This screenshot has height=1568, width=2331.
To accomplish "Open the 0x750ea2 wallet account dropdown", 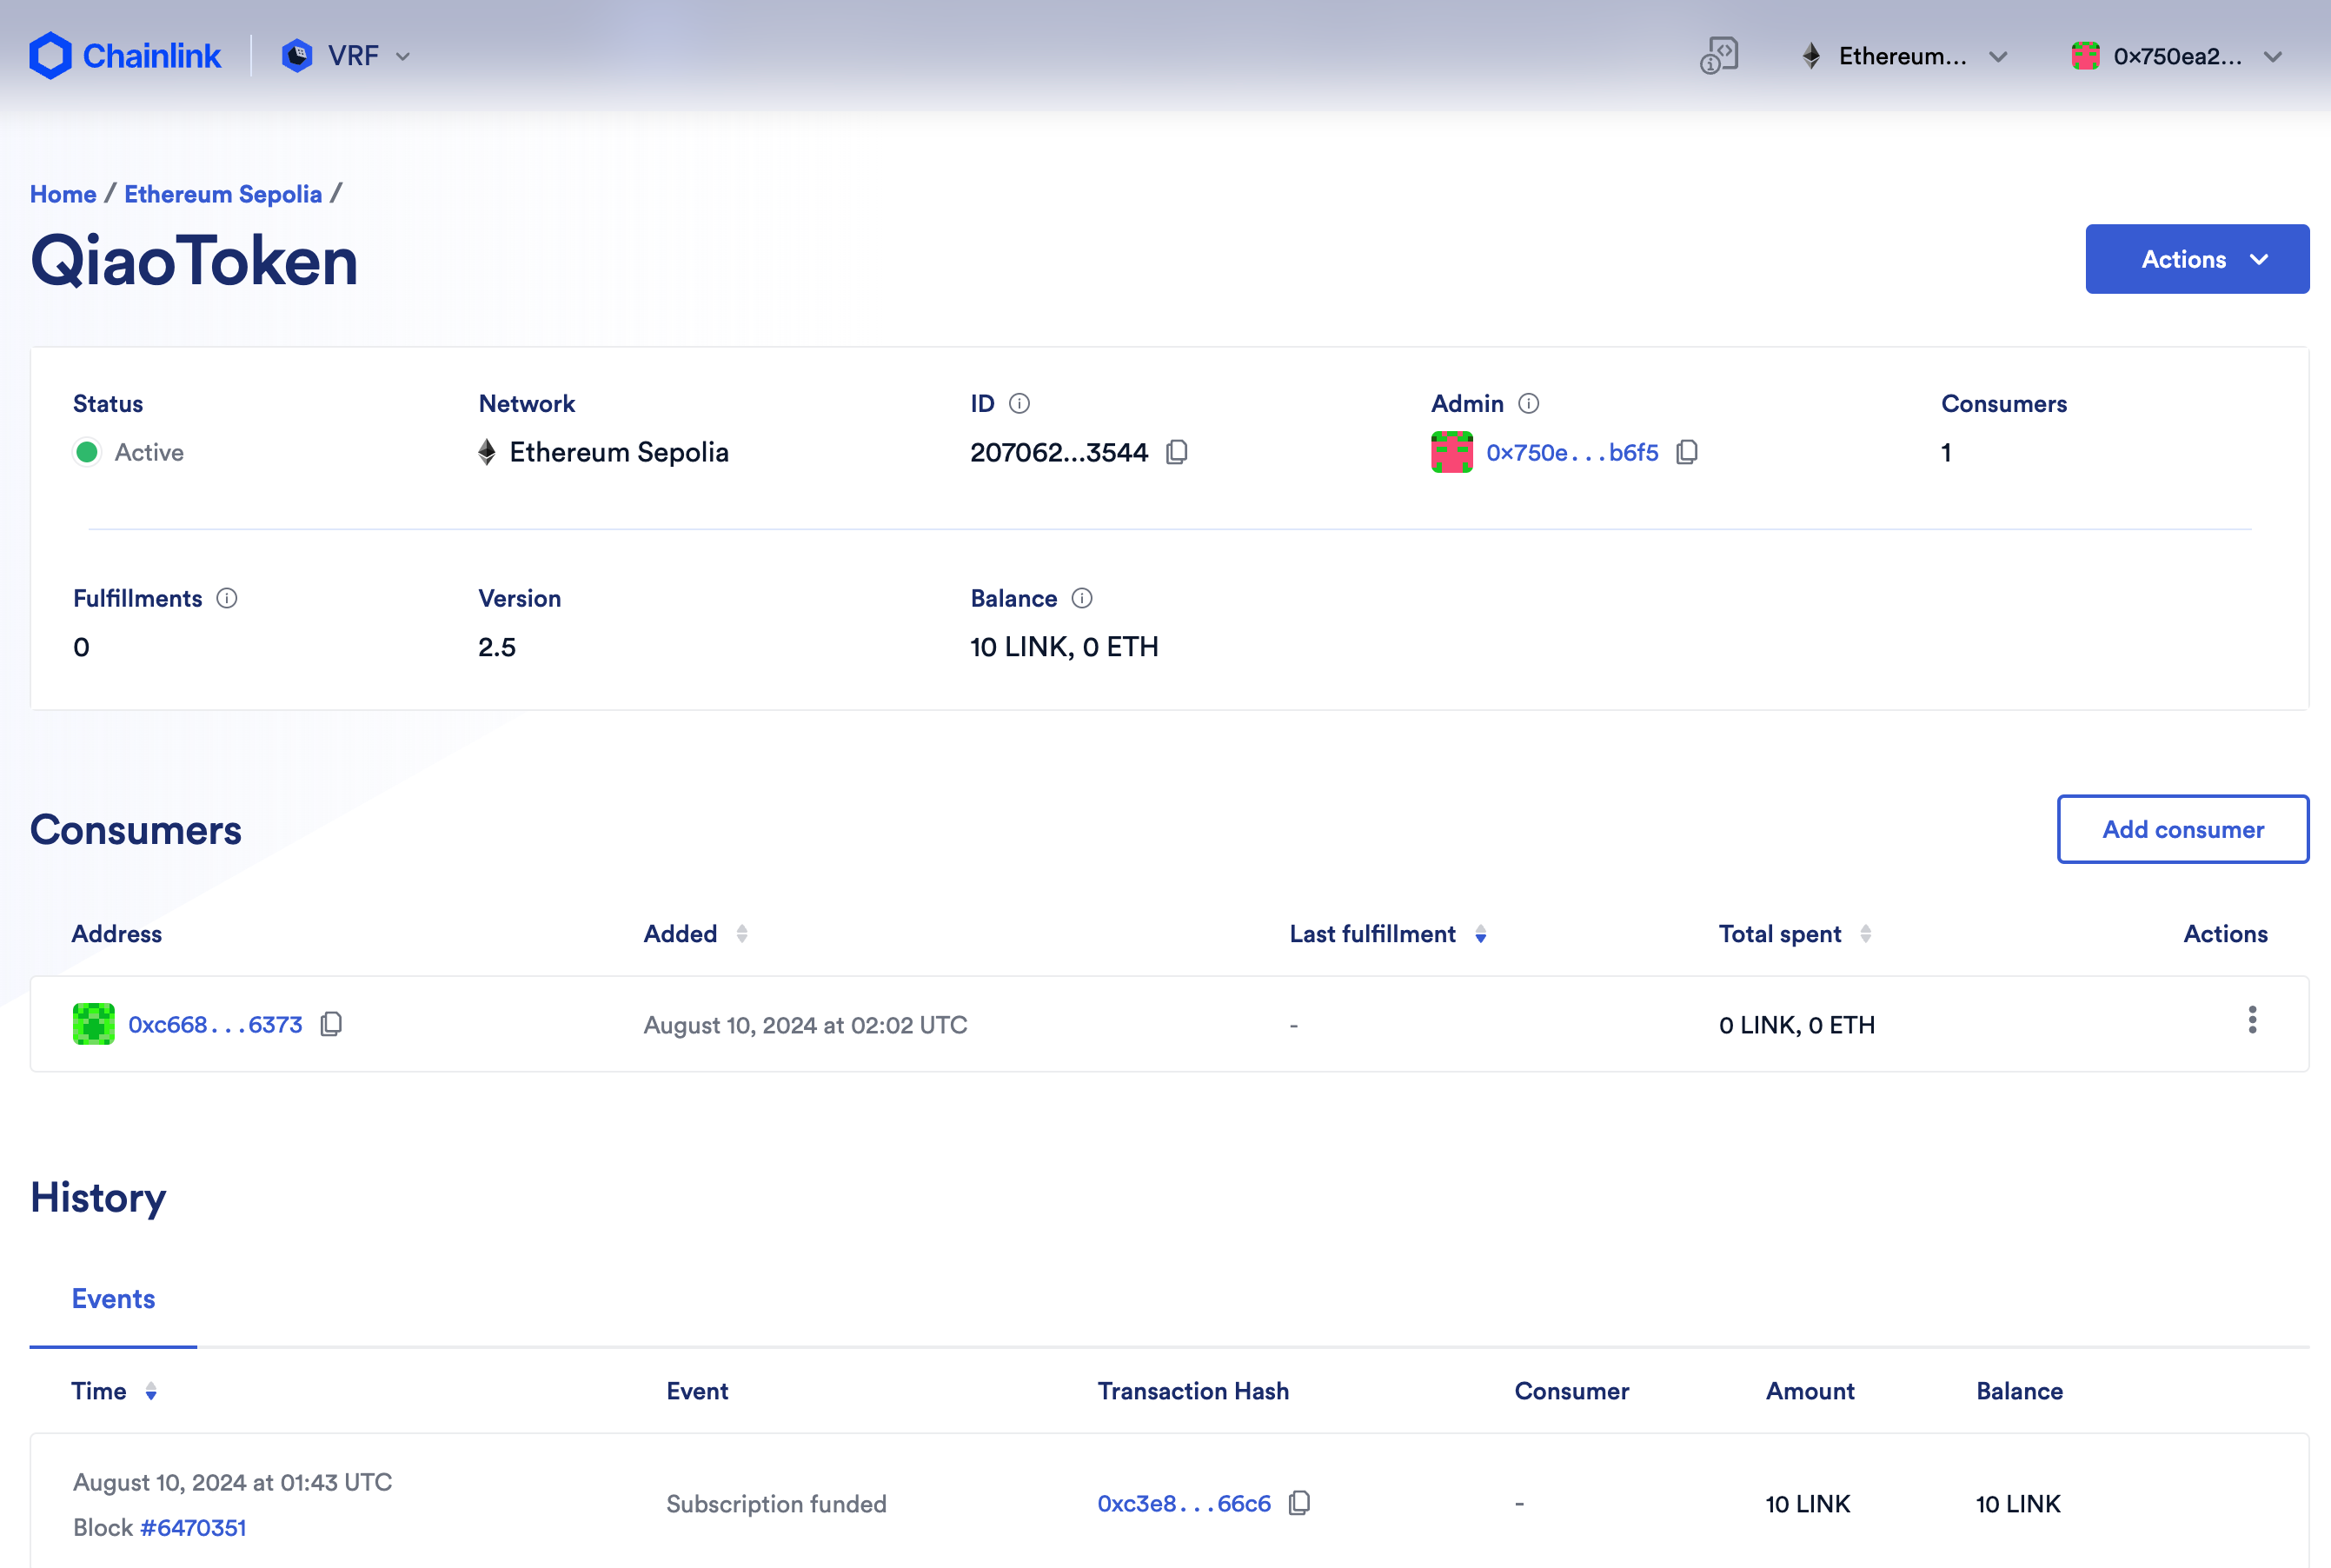I will coord(2178,56).
